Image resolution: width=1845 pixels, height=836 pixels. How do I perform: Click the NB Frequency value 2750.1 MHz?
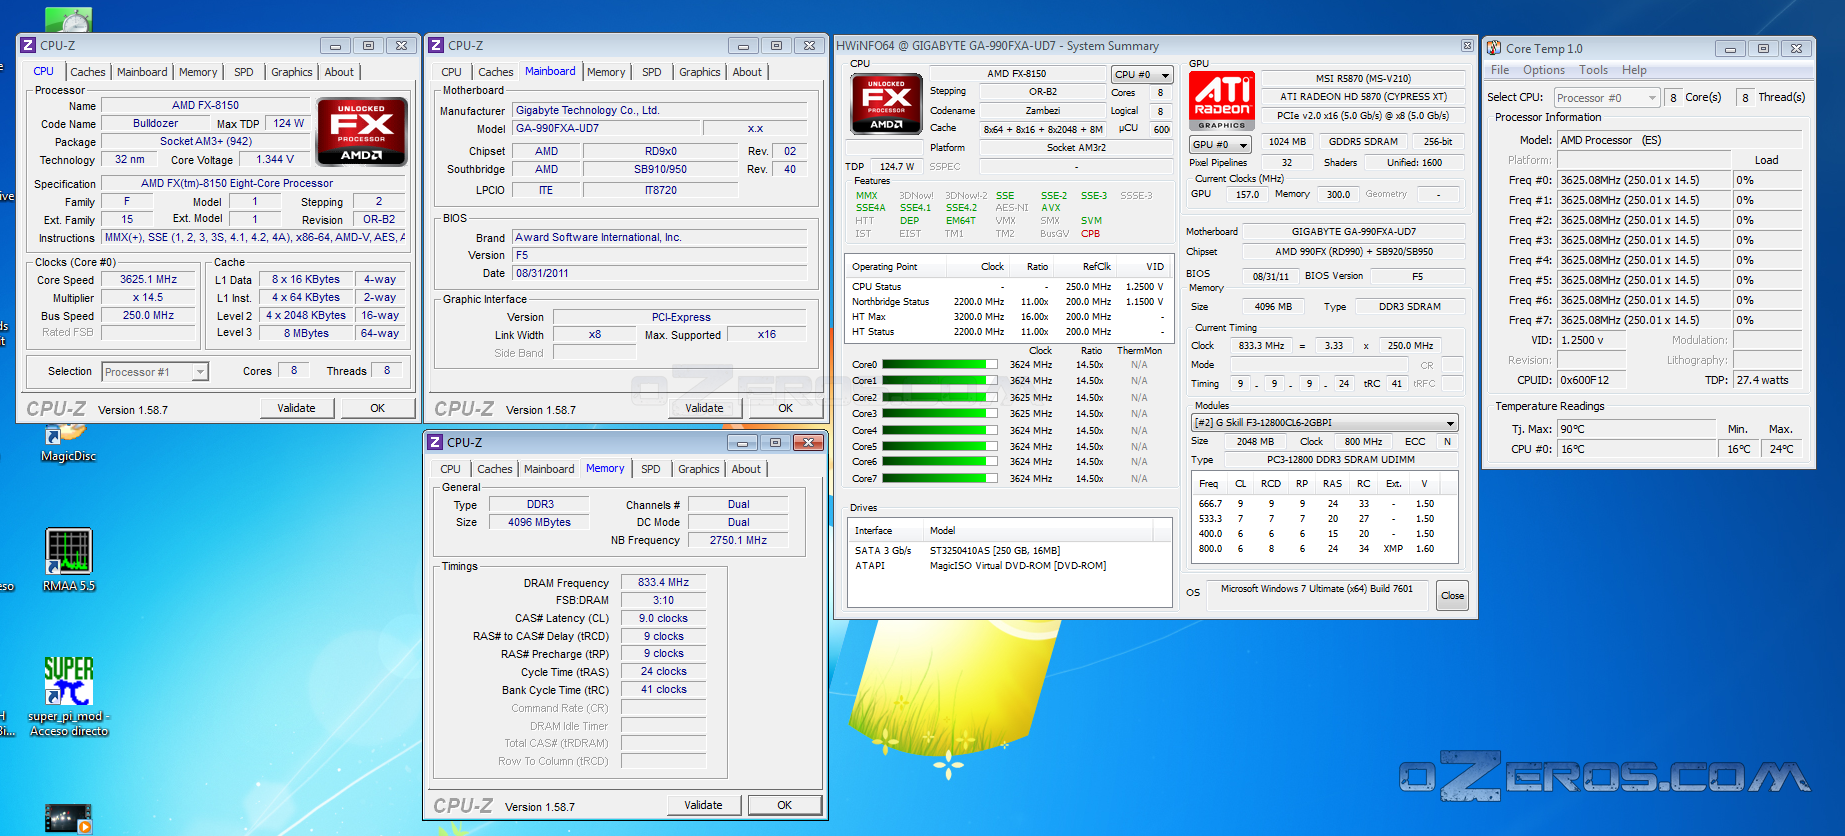tap(738, 541)
